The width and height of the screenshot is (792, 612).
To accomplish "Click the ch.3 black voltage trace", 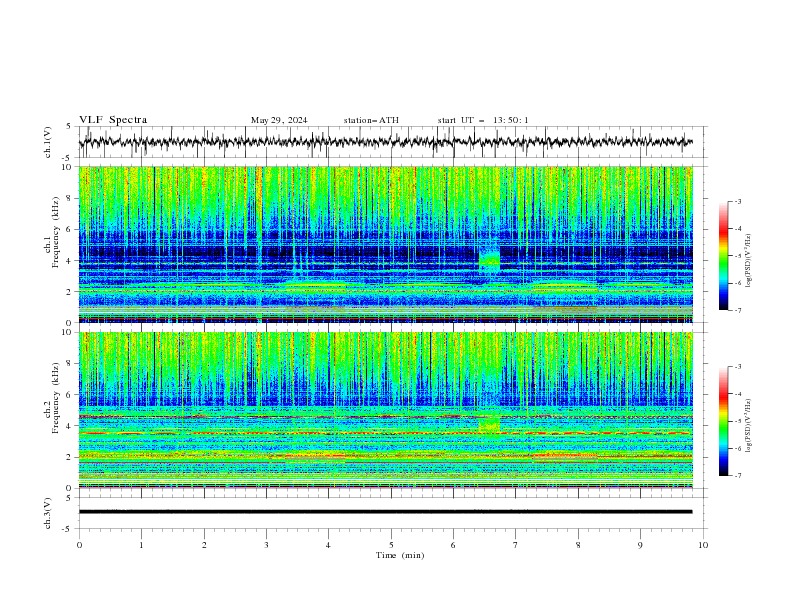I will pyautogui.click(x=385, y=512).
